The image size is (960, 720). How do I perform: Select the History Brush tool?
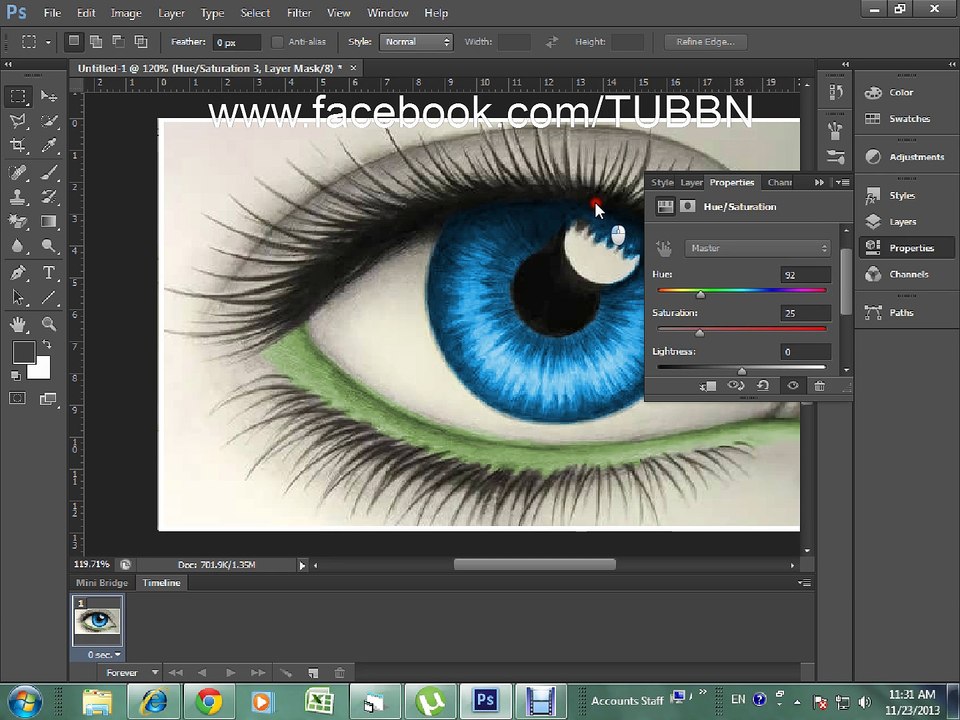click(x=49, y=197)
